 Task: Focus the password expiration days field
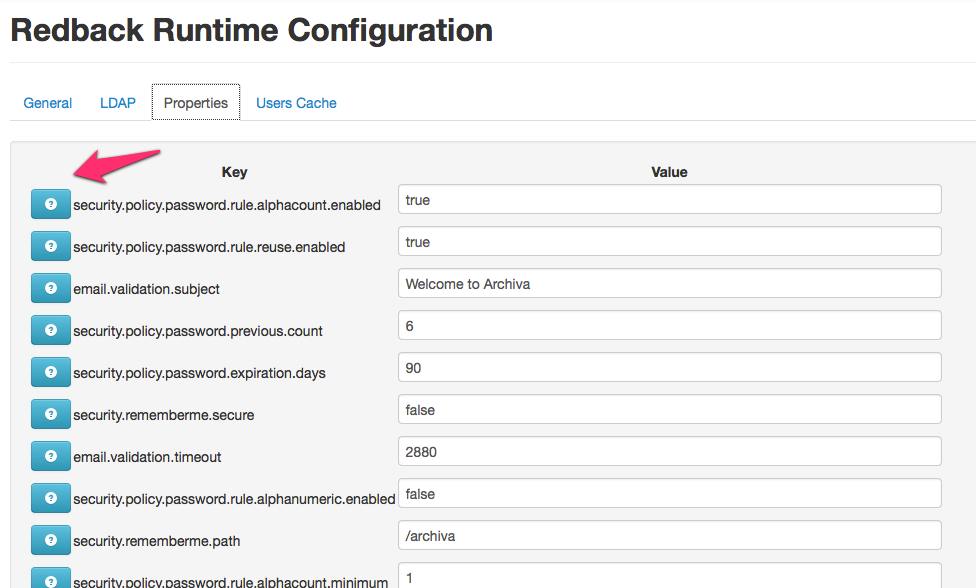(669, 368)
